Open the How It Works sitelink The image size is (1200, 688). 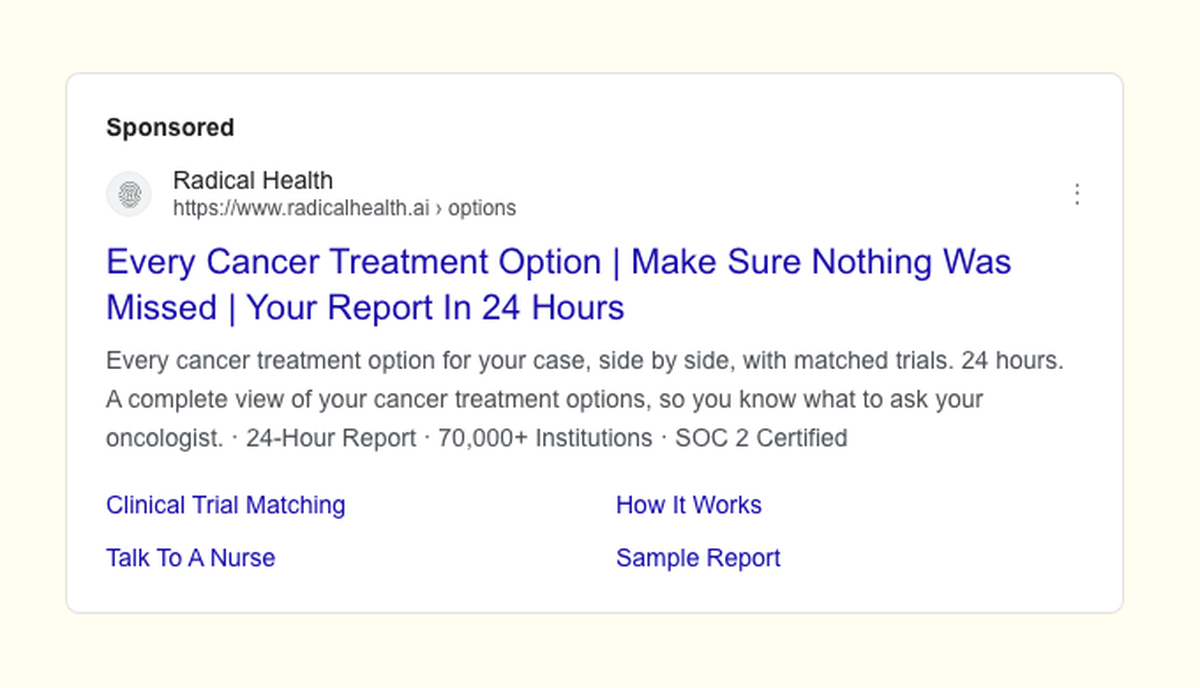tap(689, 505)
